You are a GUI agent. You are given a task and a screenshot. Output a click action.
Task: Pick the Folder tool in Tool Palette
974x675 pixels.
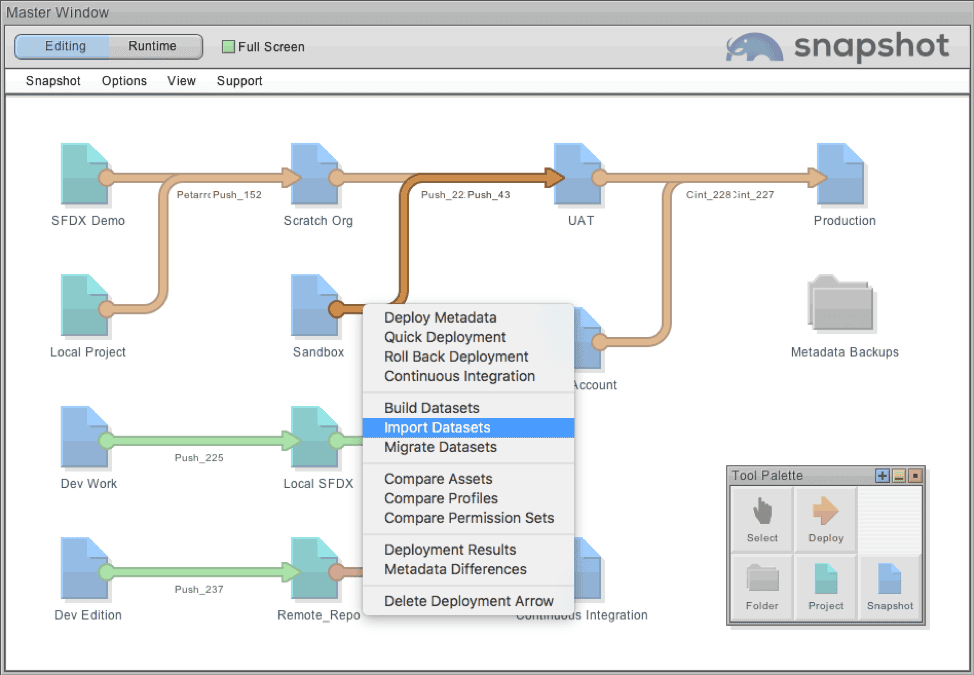(762, 587)
